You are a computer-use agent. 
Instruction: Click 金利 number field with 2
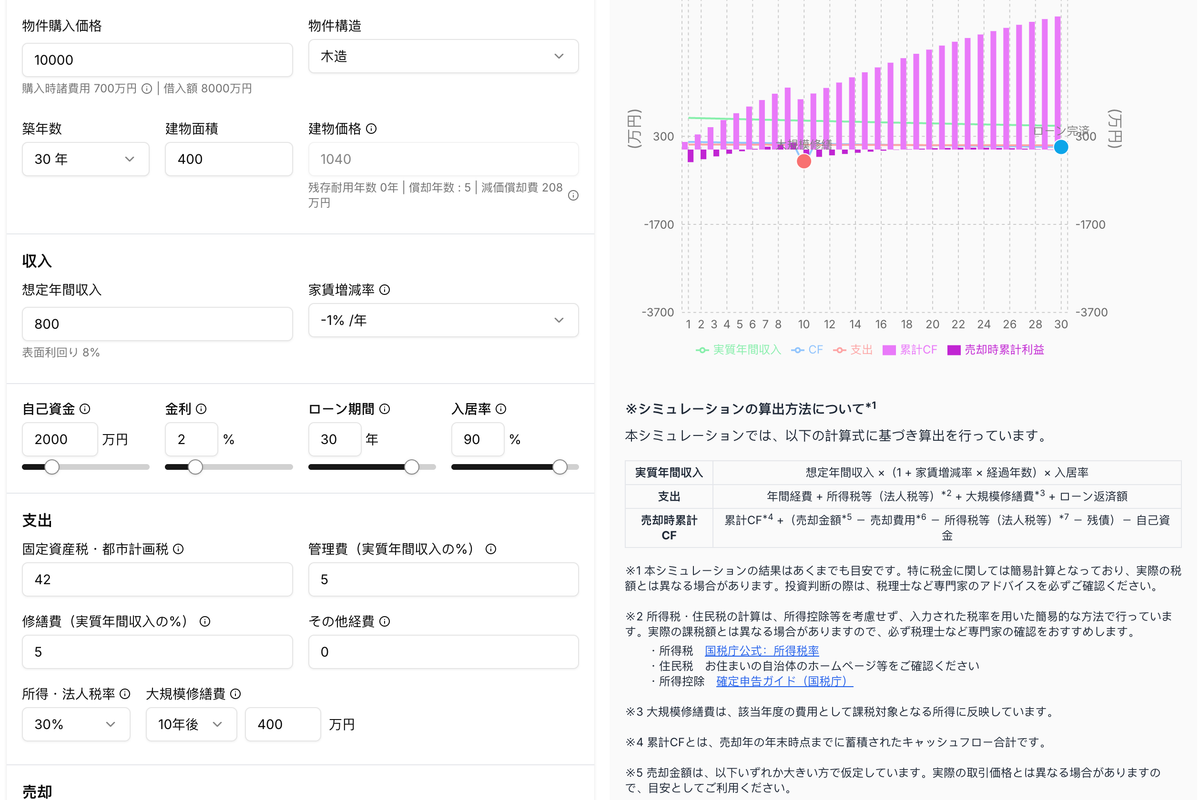(x=191, y=439)
